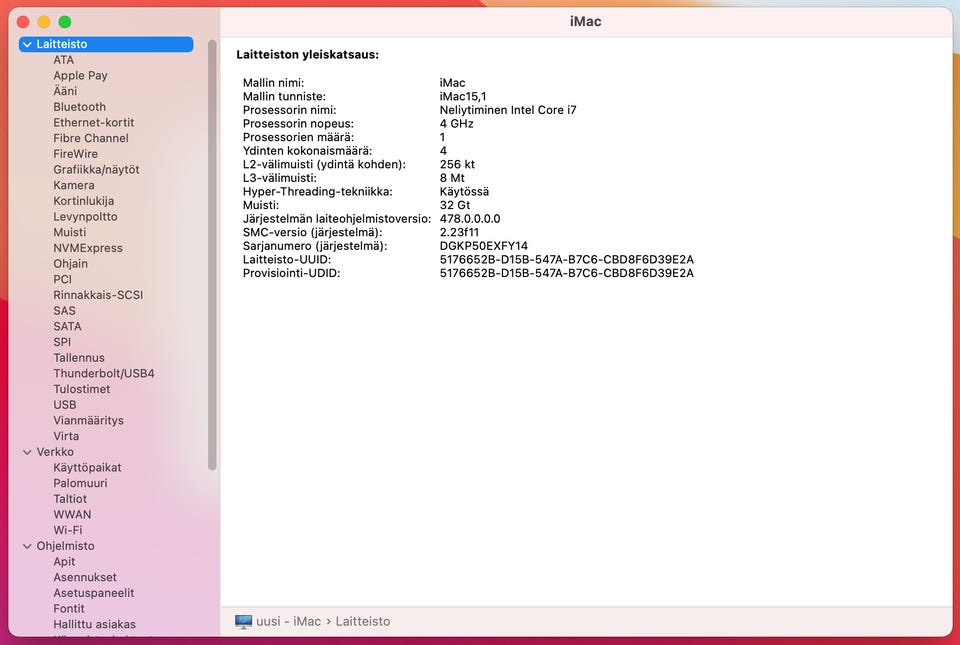Open Grafiikka/näytöt entry

(96, 170)
